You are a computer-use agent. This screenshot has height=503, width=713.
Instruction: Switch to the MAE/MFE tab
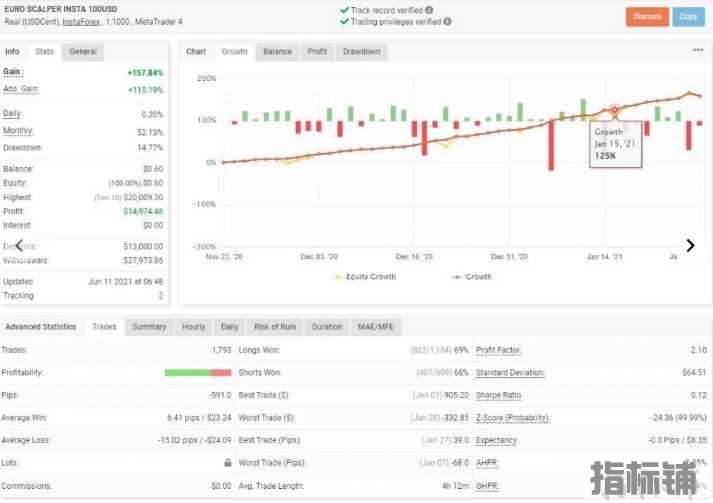(376, 327)
